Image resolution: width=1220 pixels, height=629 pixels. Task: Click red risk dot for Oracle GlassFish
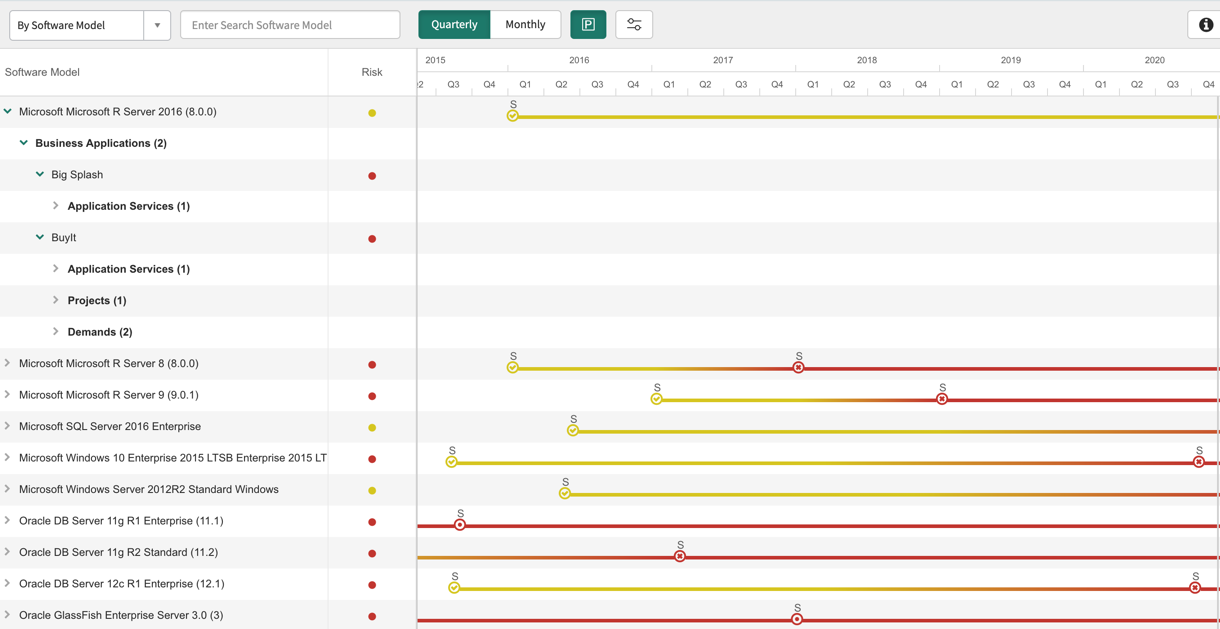372,617
